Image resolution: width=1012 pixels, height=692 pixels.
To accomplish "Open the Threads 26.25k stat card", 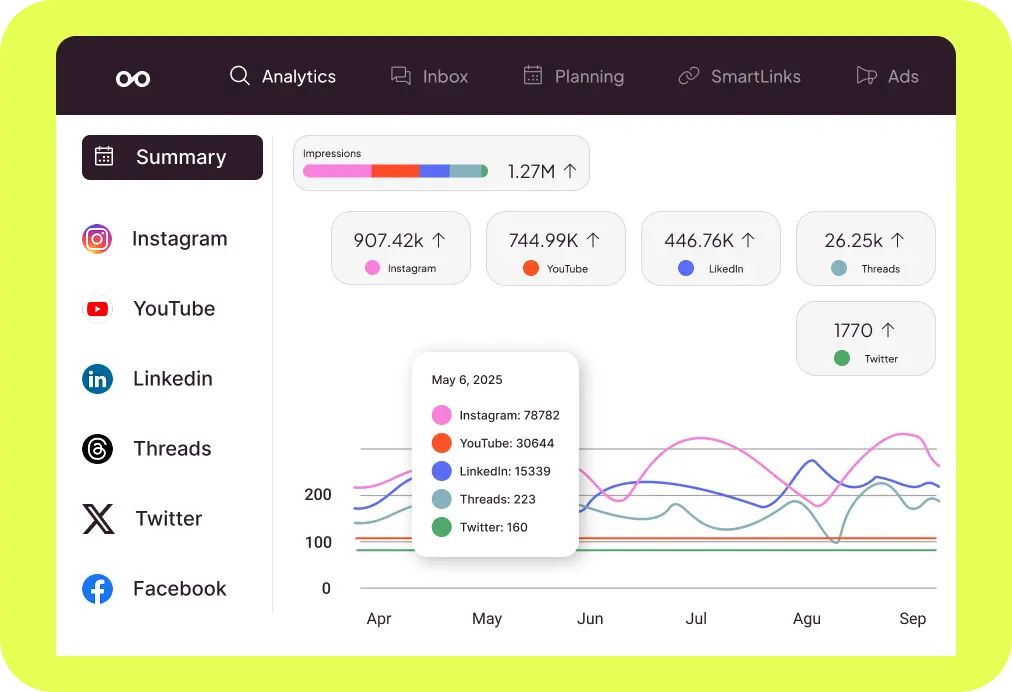I will (x=865, y=248).
